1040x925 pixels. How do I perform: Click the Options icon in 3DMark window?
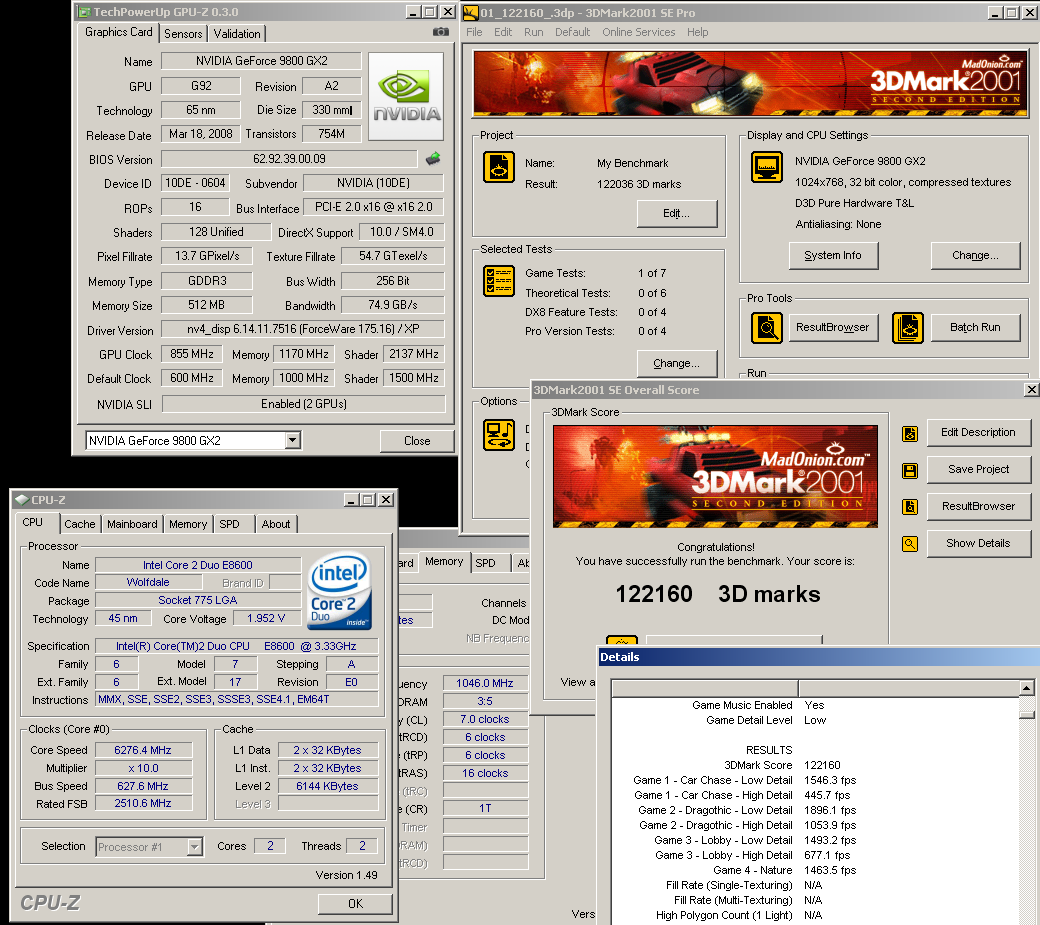(499, 435)
